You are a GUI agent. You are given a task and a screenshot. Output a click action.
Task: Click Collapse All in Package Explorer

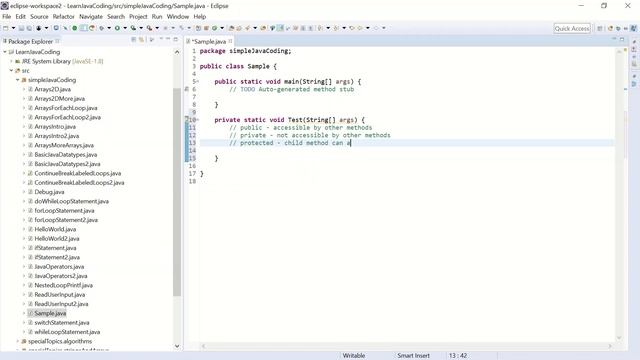133,39
